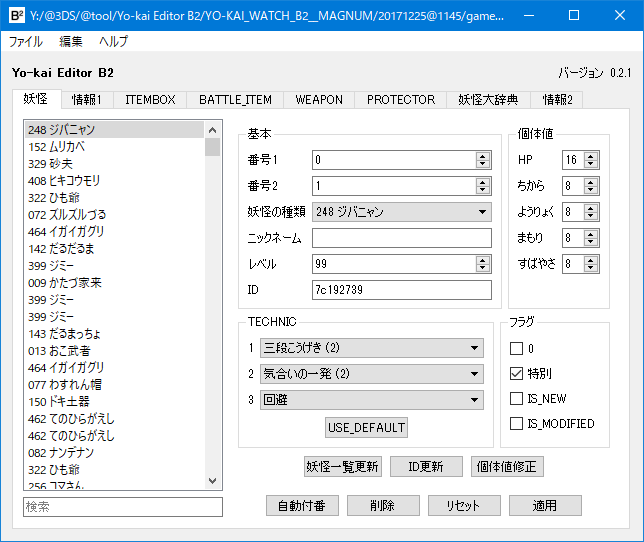Open TECHNIC 1 dropdown 三段こうげき
Image resolution: width=644 pixels, height=542 pixels.
point(372,348)
